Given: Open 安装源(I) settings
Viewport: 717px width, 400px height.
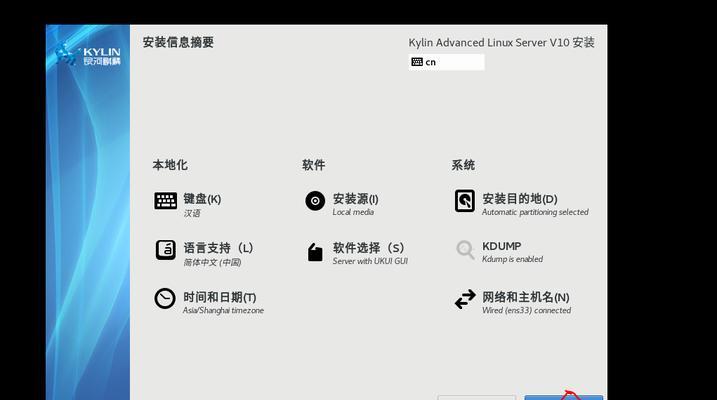Looking at the screenshot, I should point(355,199).
